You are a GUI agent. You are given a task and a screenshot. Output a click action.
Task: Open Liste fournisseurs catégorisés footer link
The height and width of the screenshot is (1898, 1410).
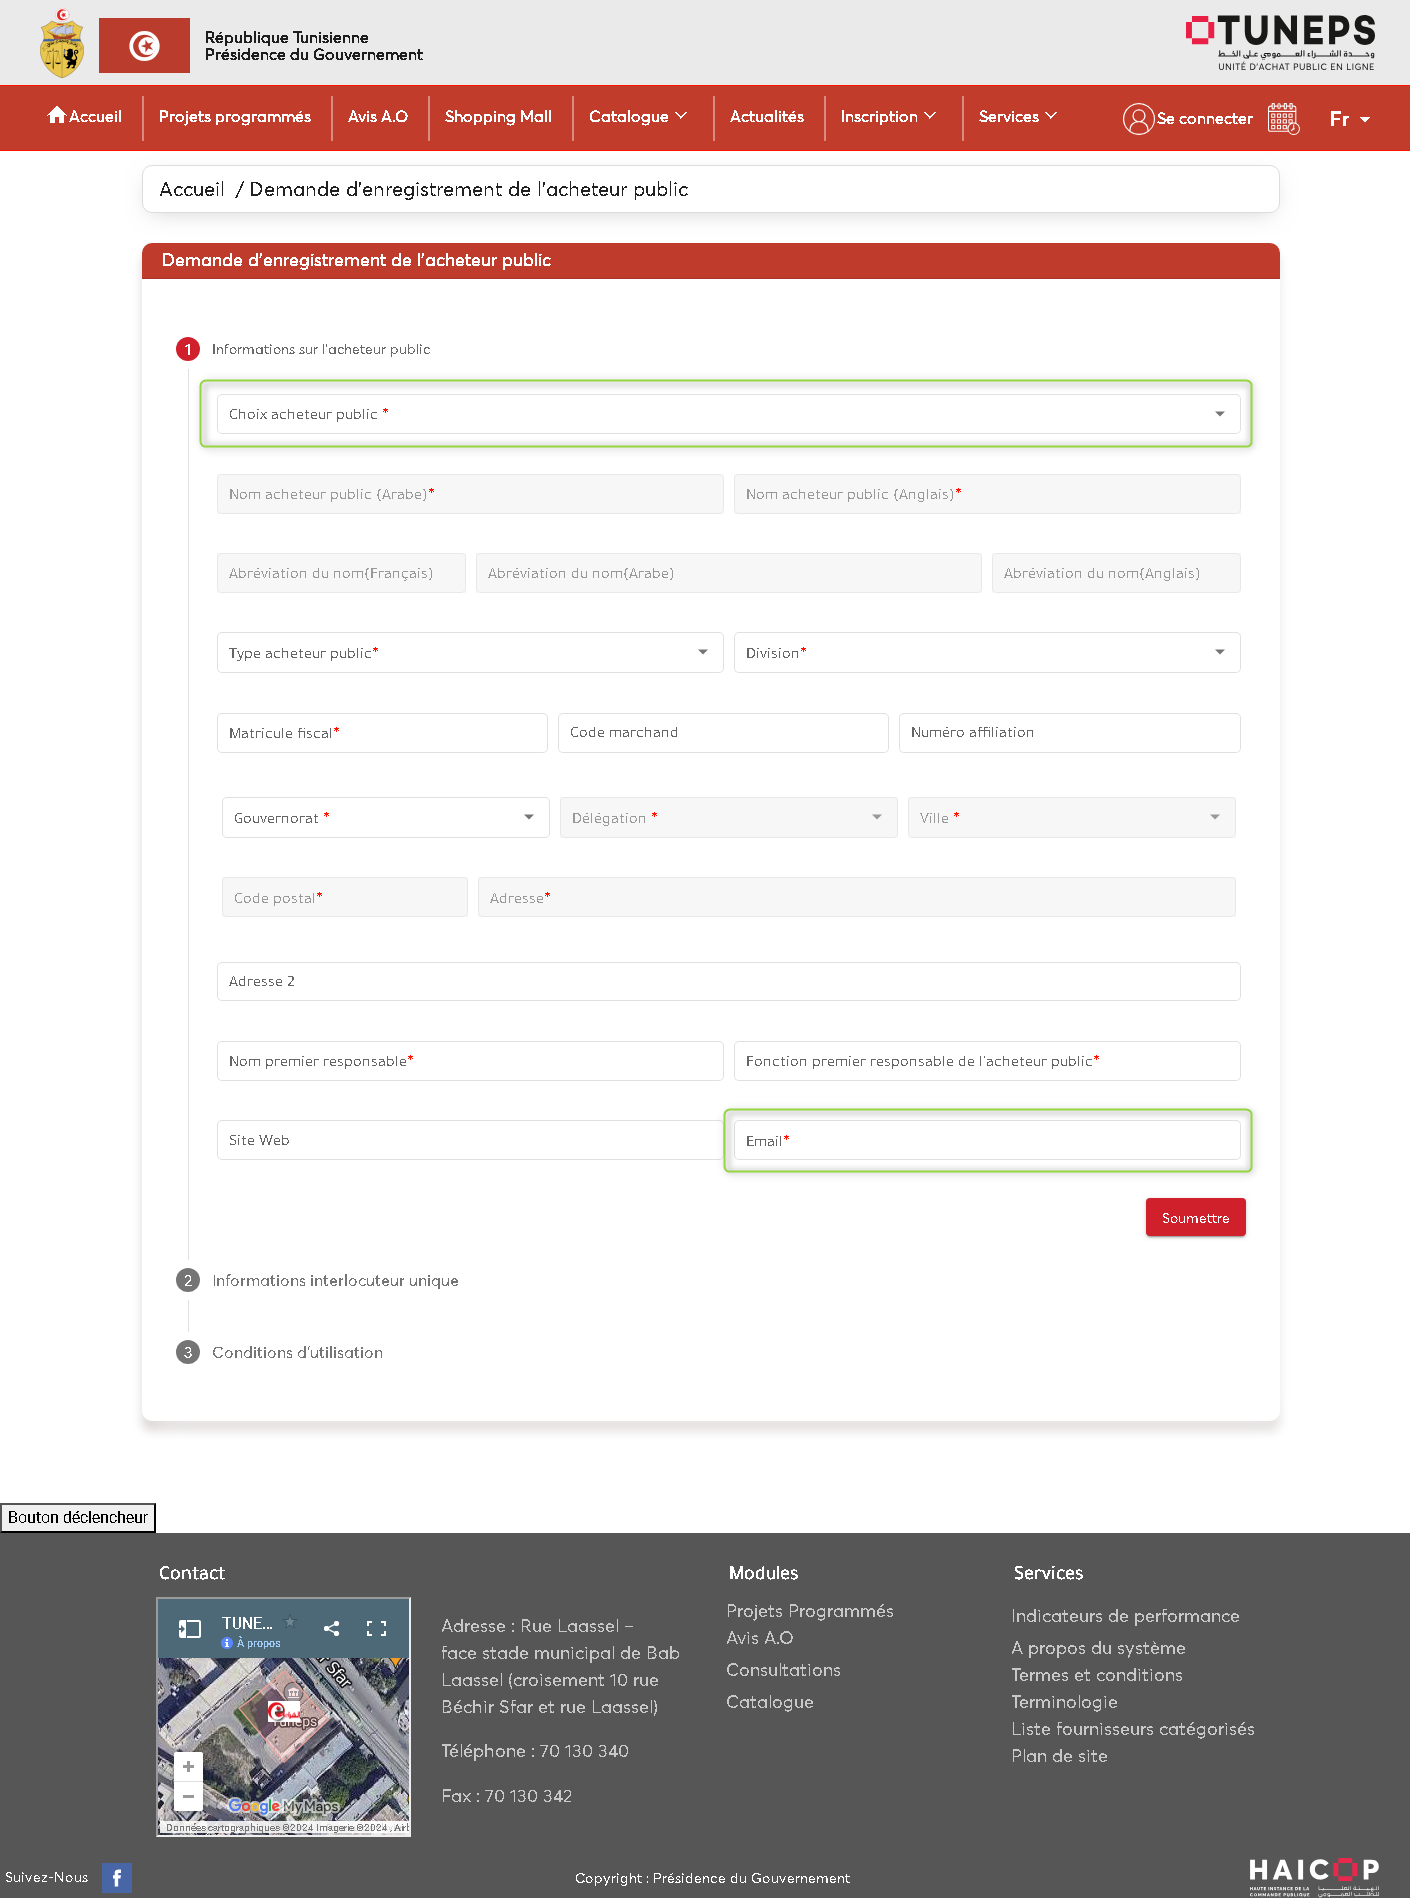1132,1729
